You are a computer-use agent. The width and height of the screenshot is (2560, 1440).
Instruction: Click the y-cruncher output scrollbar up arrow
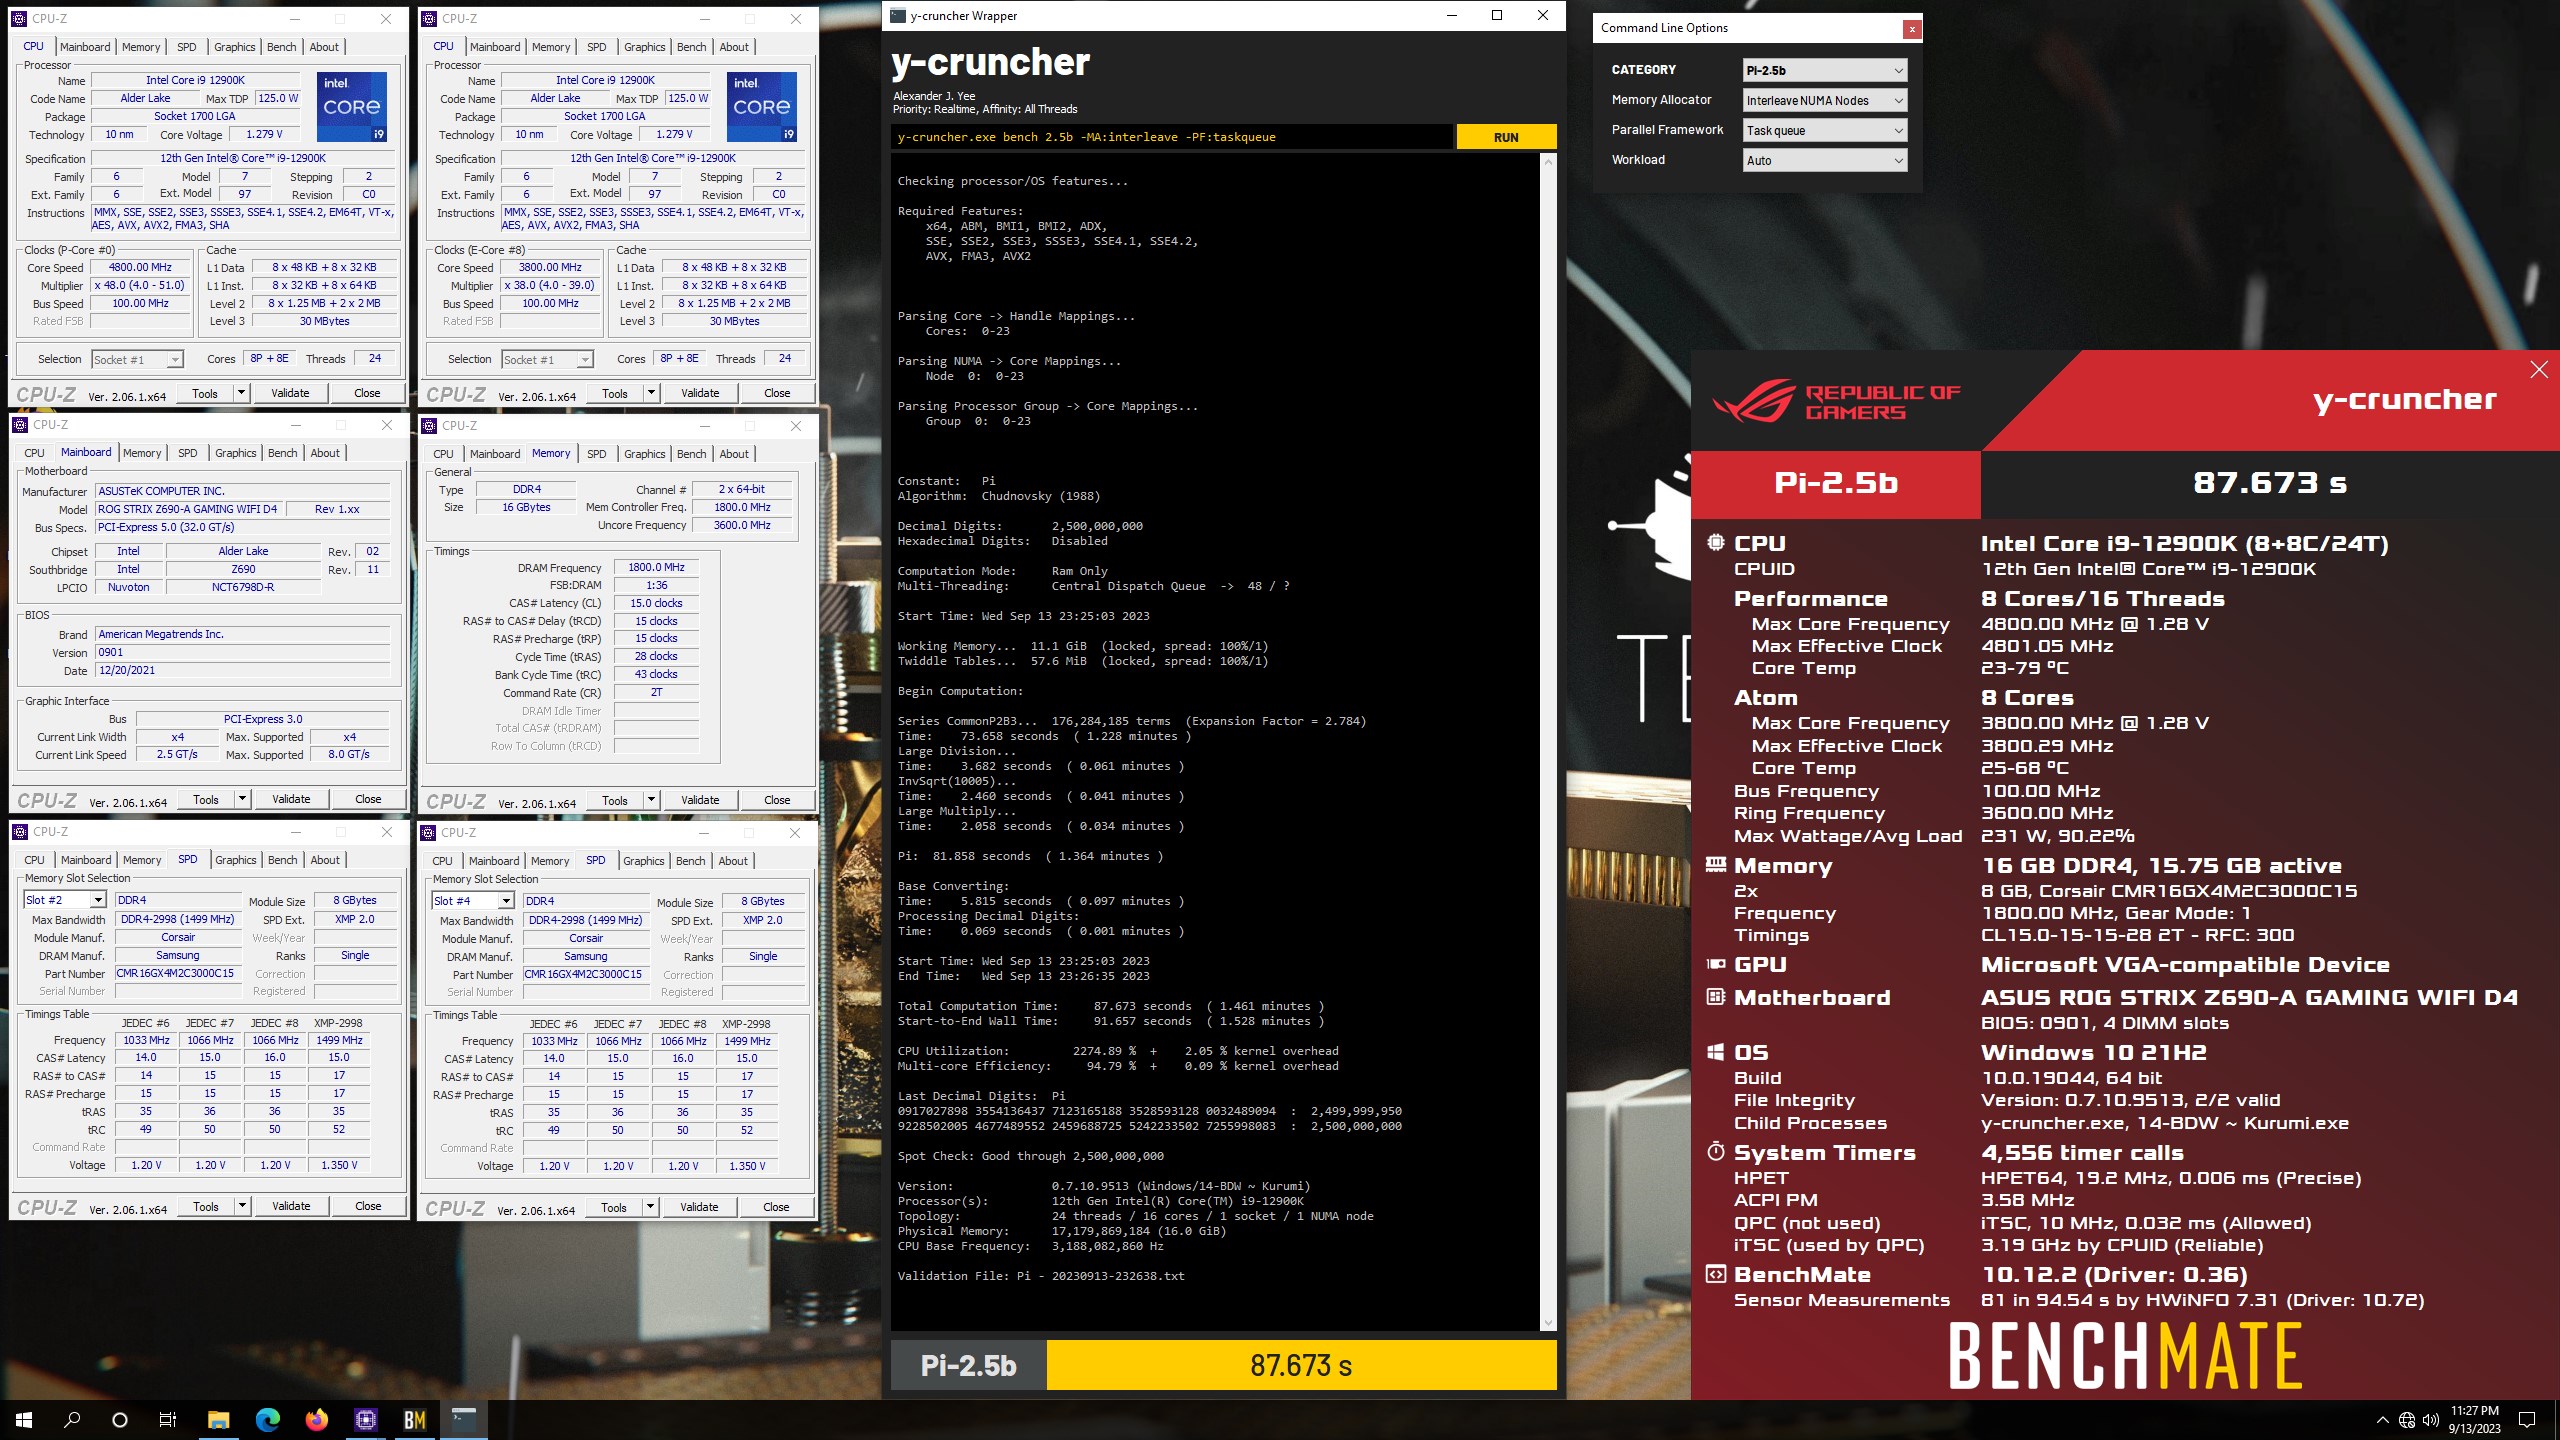1548,162
